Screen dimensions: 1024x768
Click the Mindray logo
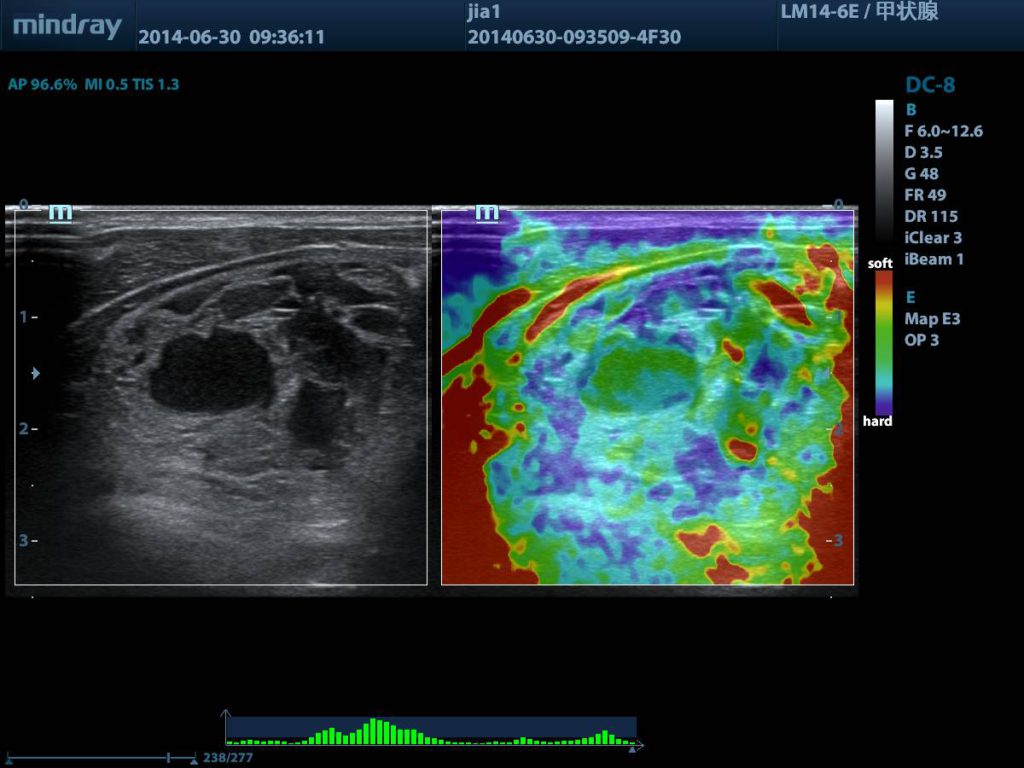point(67,26)
